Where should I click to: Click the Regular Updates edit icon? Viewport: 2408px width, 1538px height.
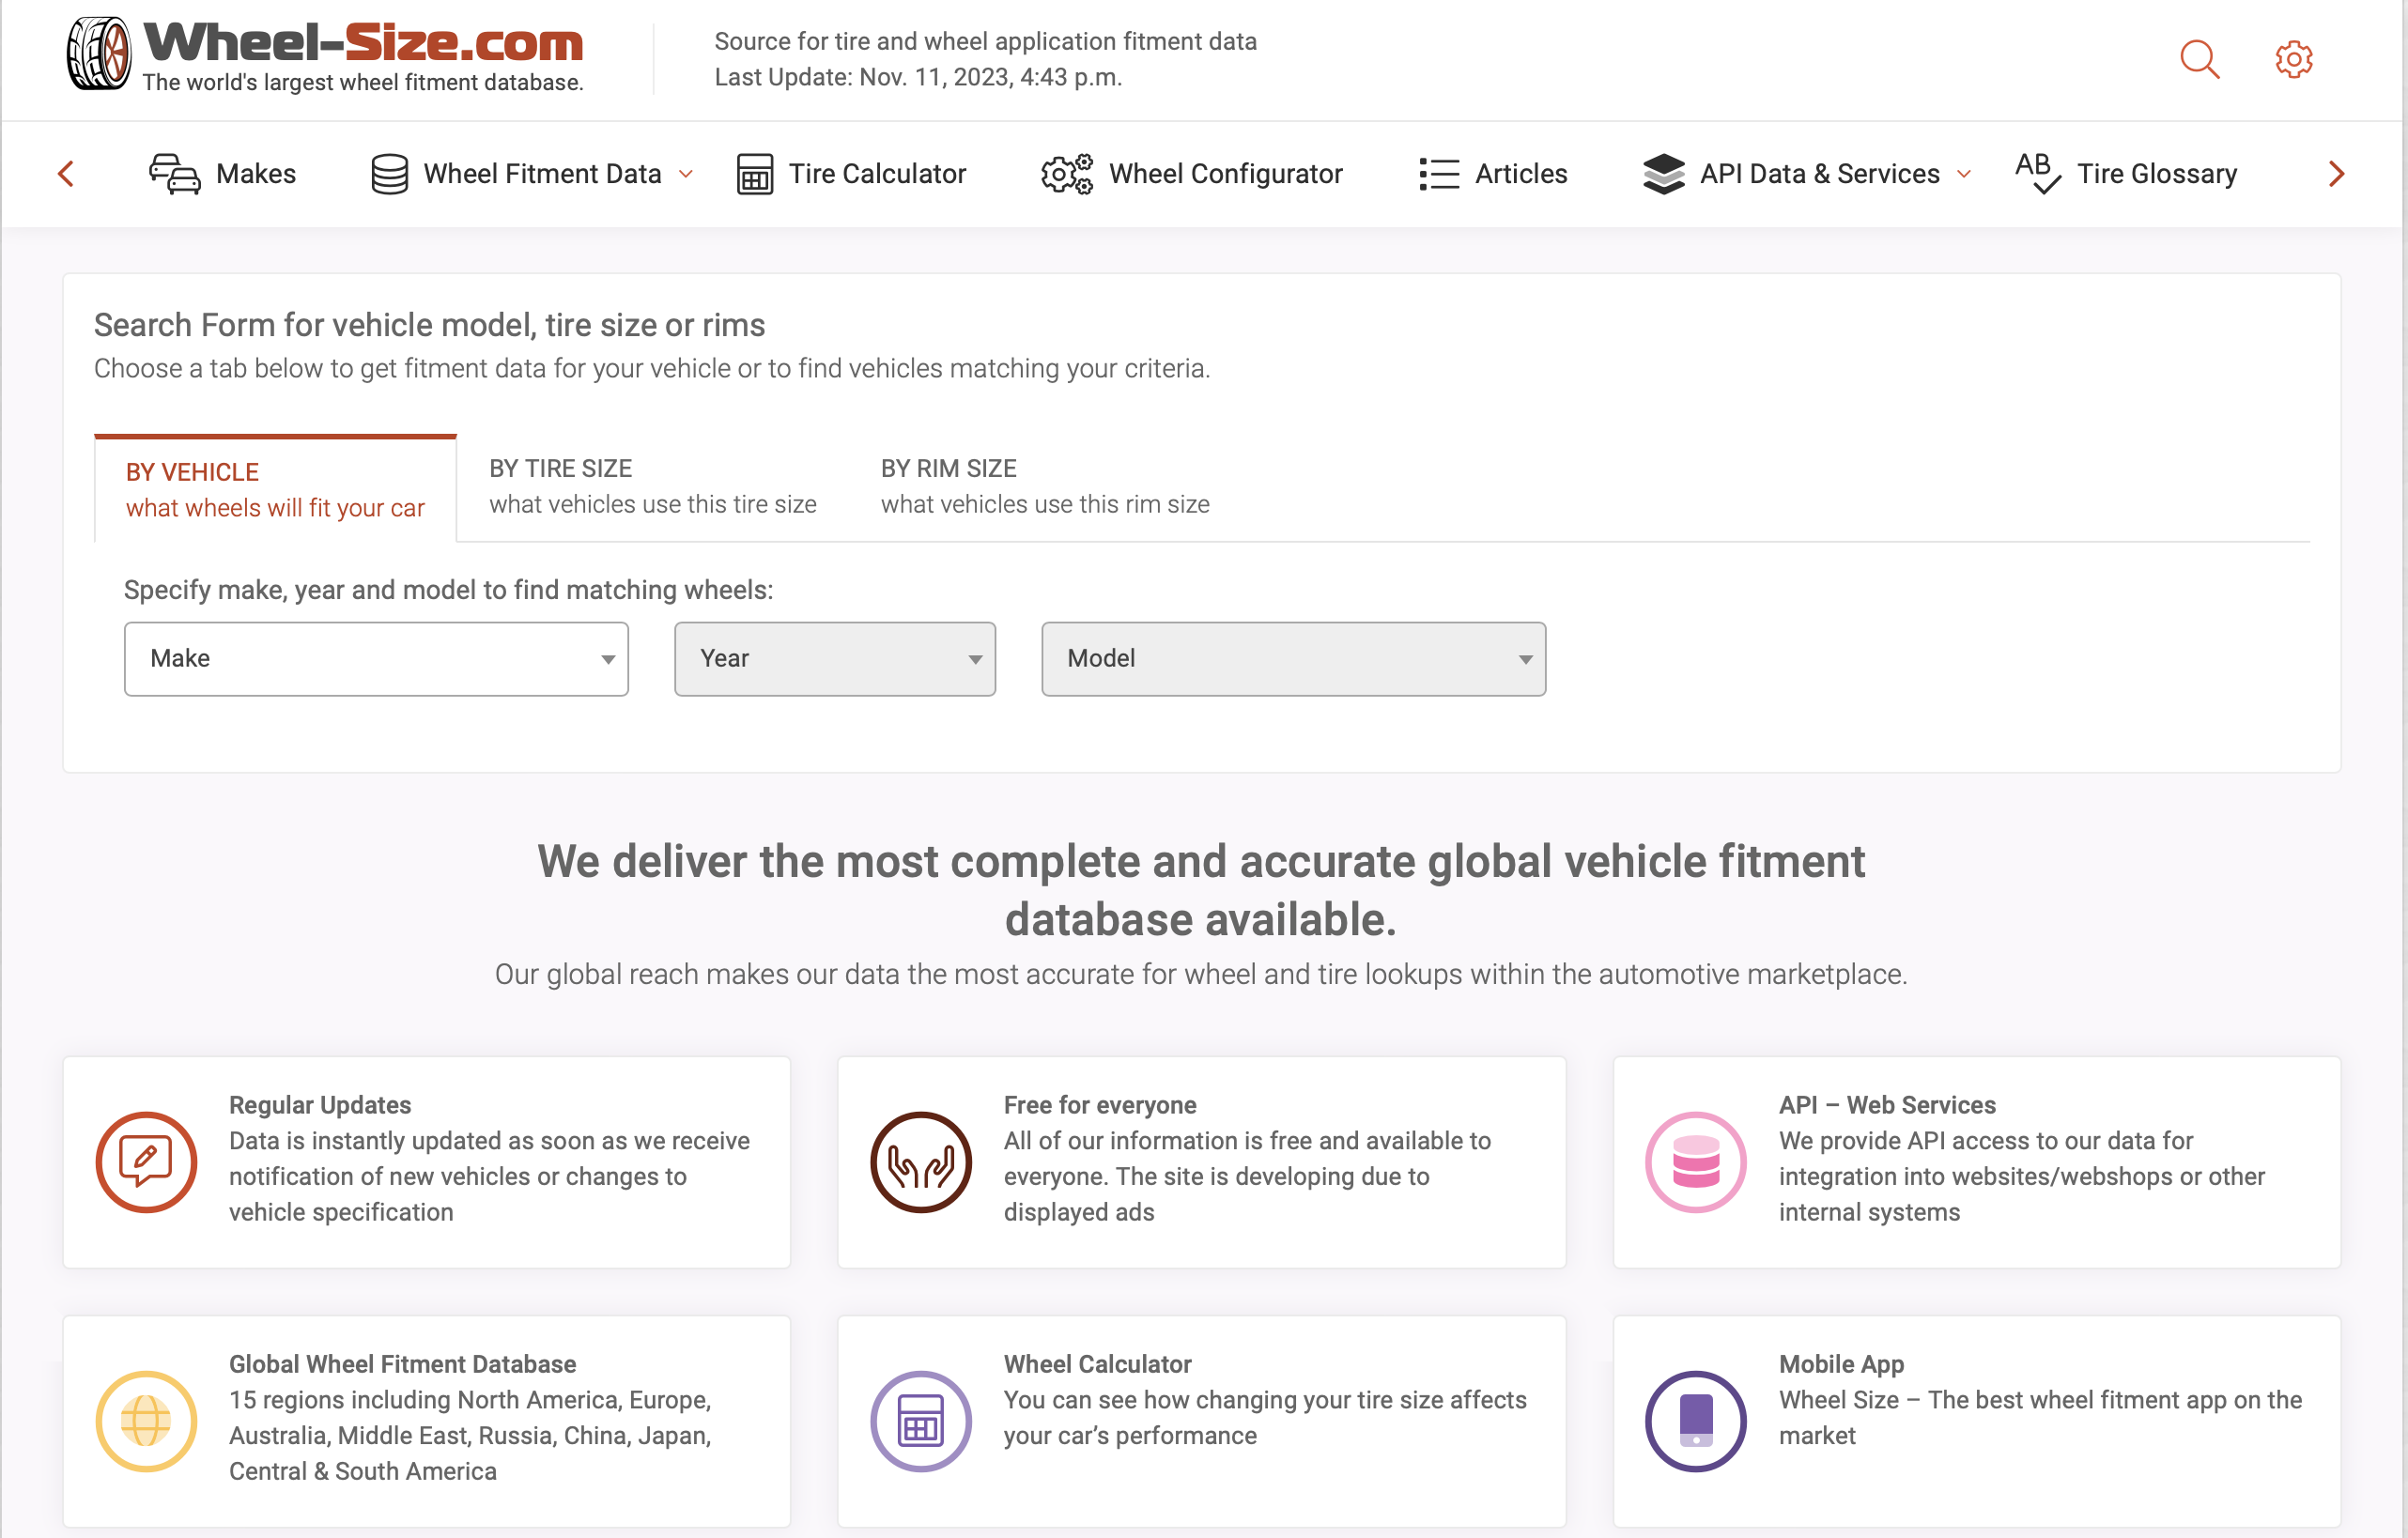pyautogui.click(x=146, y=1162)
